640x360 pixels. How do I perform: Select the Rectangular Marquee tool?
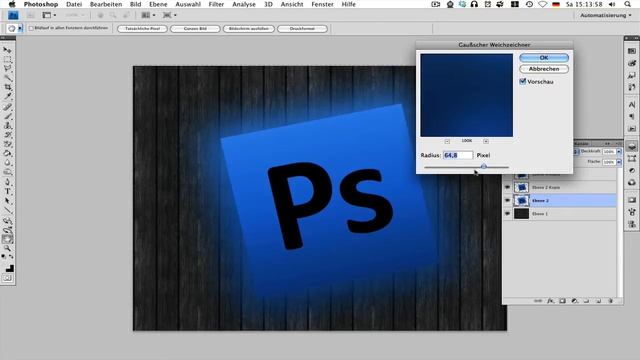tap(7, 59)
